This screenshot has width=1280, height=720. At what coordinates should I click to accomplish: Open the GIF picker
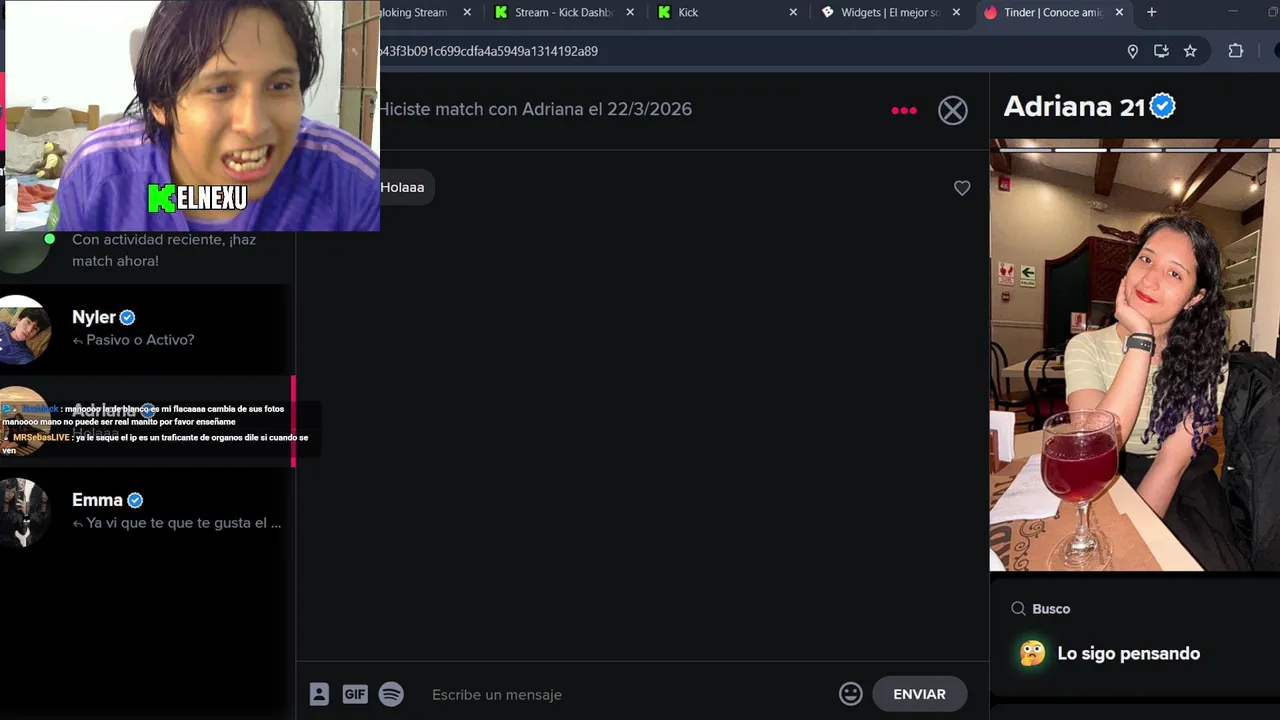pos(355,694)
